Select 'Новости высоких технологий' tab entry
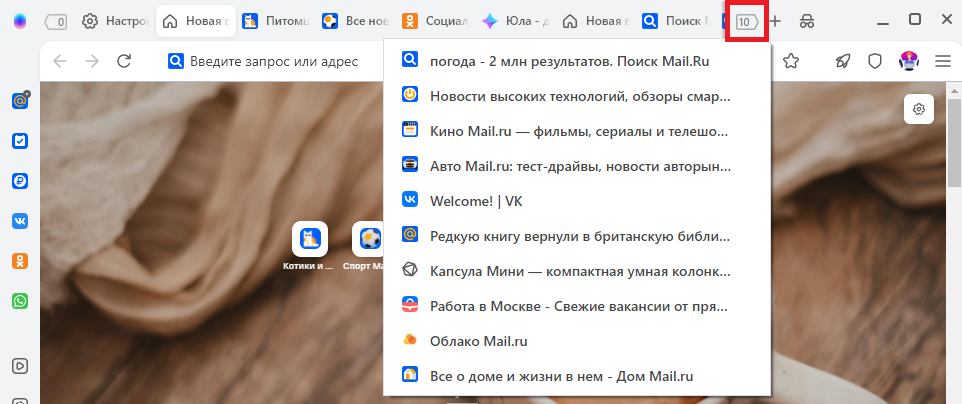 [x=577, y=96]
